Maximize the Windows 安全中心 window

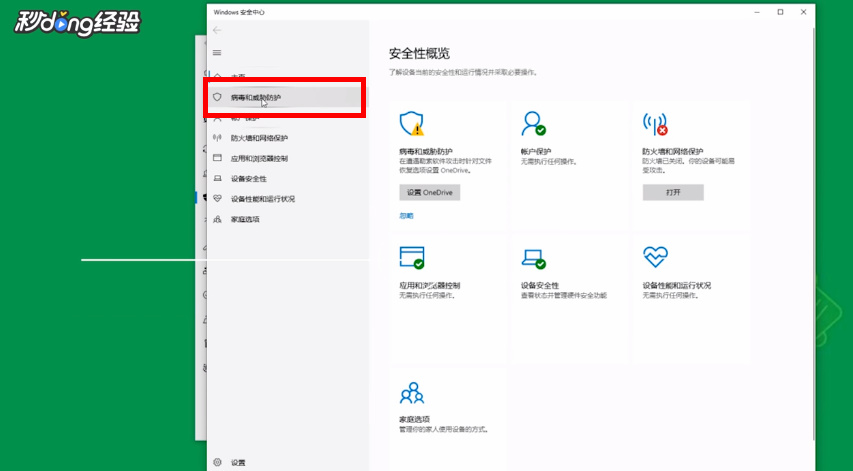[780, 12]
